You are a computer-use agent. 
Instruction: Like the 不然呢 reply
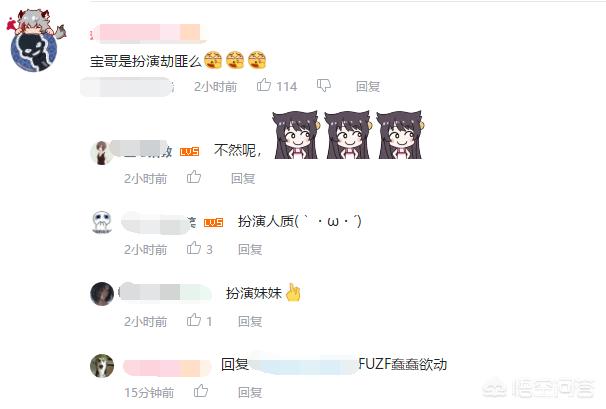click(x=194, y=177)
